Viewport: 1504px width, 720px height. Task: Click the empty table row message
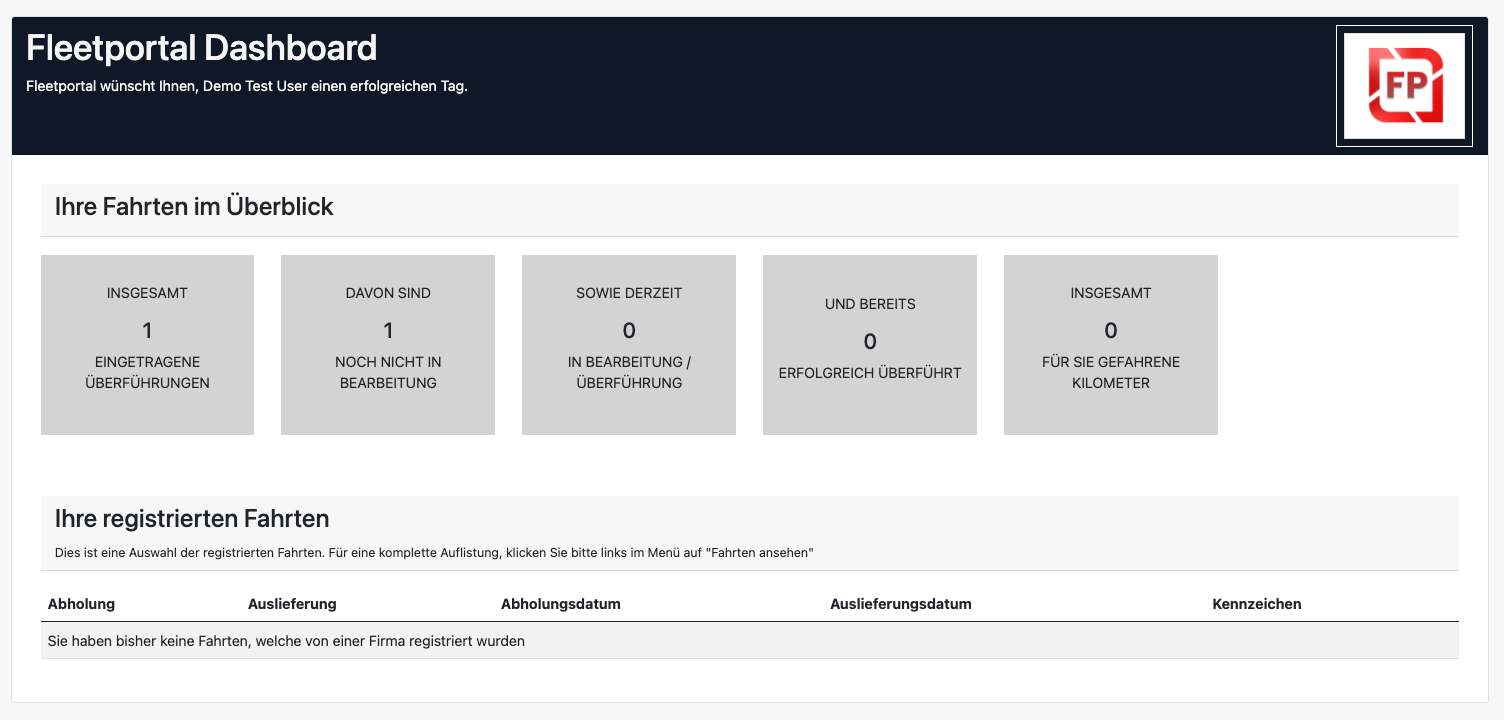(286, 641)
